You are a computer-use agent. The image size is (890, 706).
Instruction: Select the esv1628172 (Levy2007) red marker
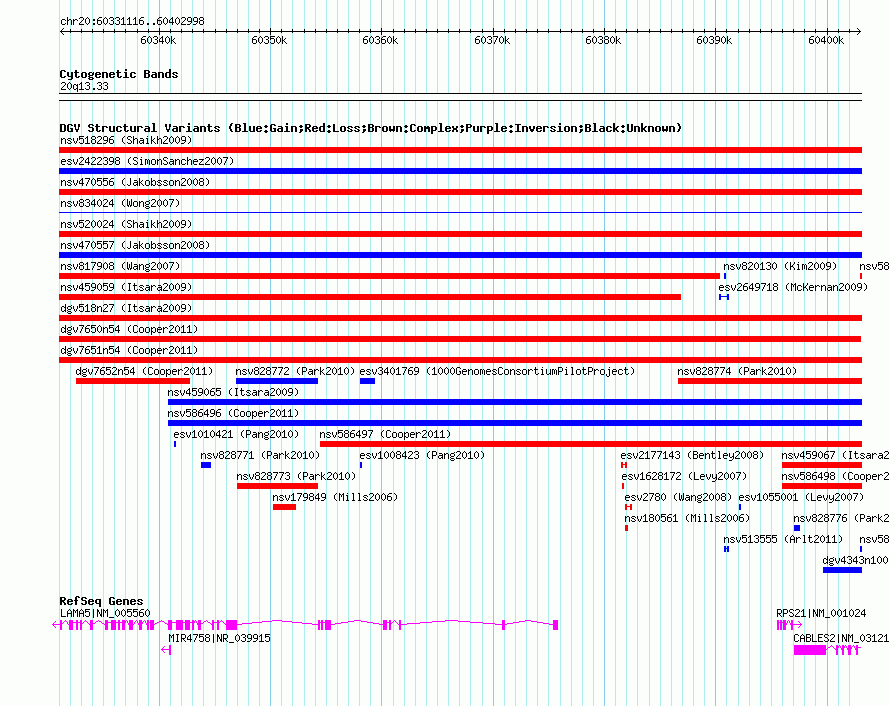coord(623,486)
